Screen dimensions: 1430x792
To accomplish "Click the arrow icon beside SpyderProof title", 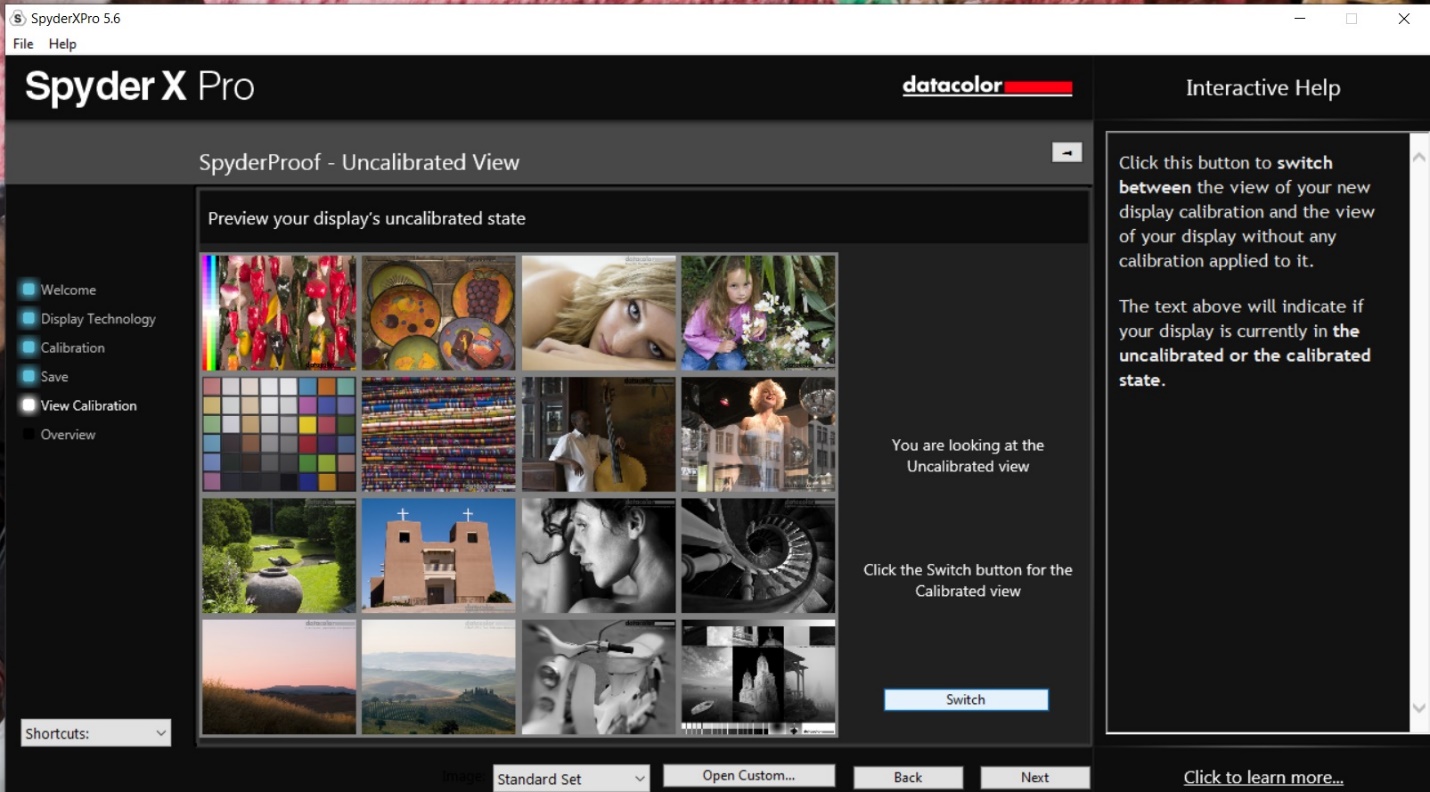I will click(x=1066, y=152).
